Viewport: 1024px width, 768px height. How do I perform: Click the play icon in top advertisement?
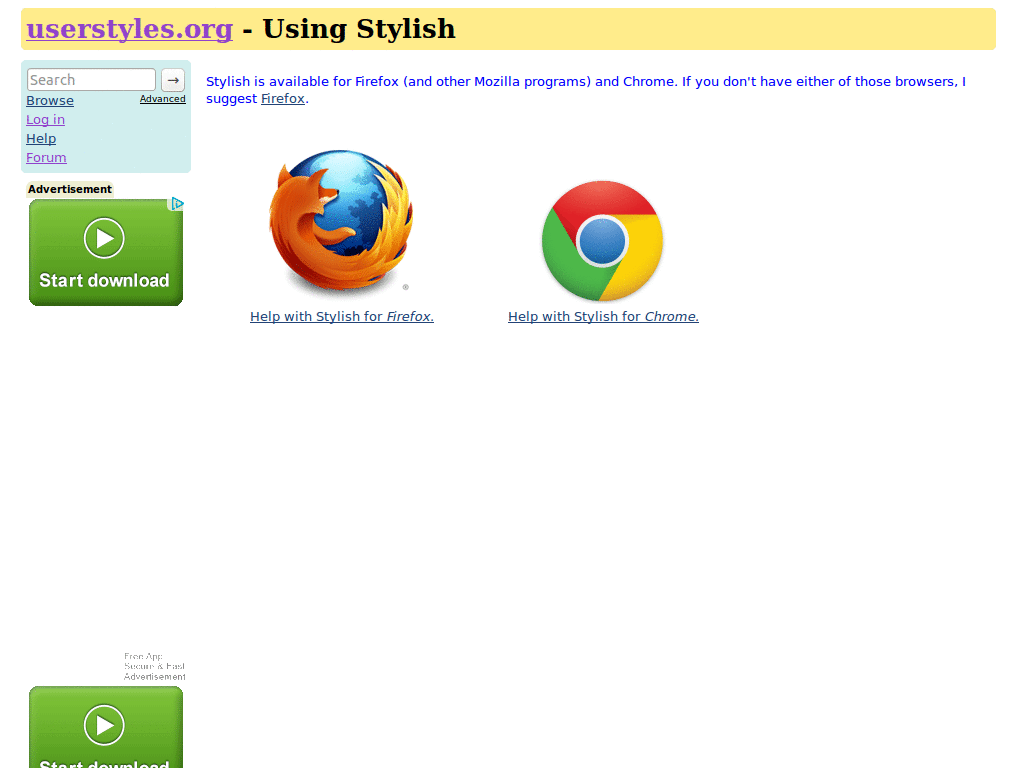point(104,238)
